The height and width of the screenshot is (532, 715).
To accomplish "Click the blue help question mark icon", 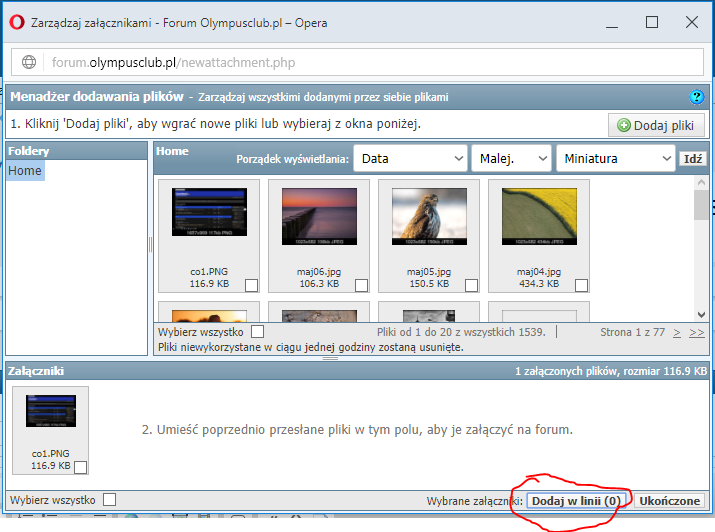I will tap(697, 97).
